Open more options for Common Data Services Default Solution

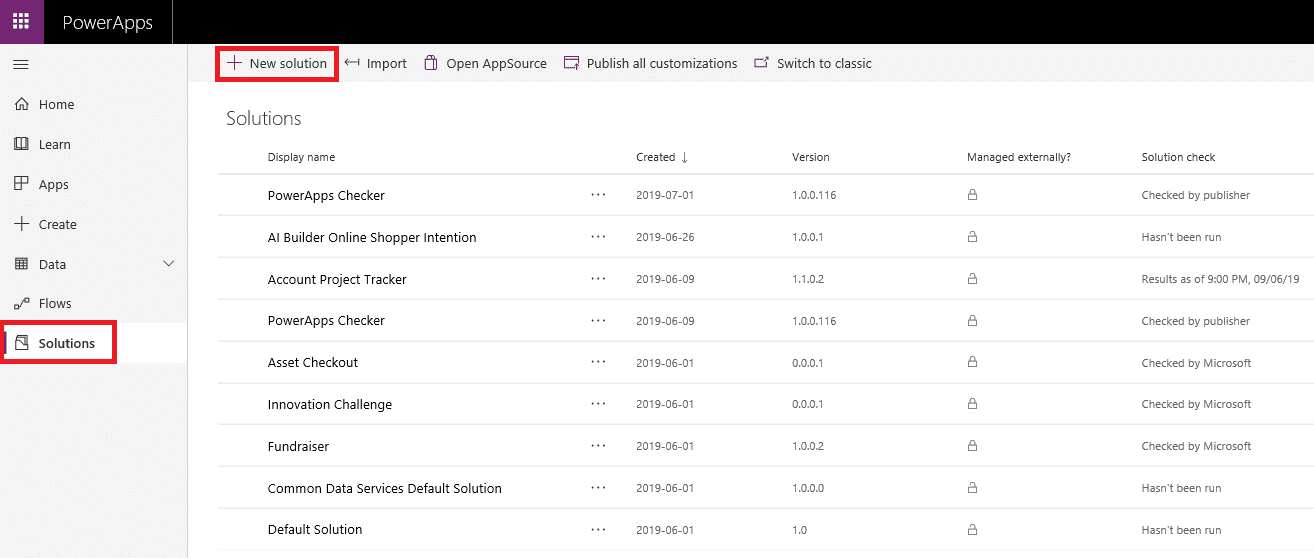point(598,488)
